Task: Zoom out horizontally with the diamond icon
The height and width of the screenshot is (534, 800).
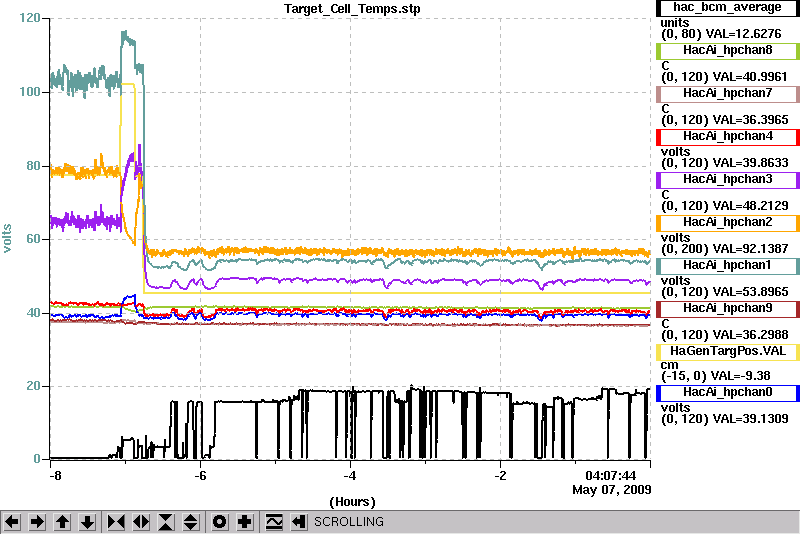Action: 141,522
